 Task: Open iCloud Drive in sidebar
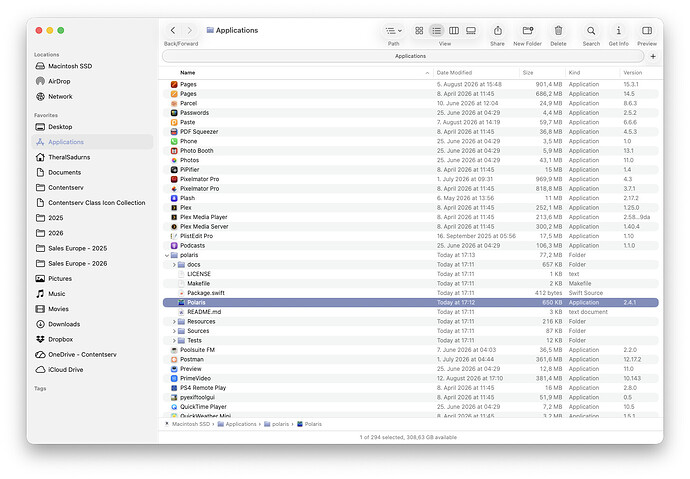coord(92,369)
